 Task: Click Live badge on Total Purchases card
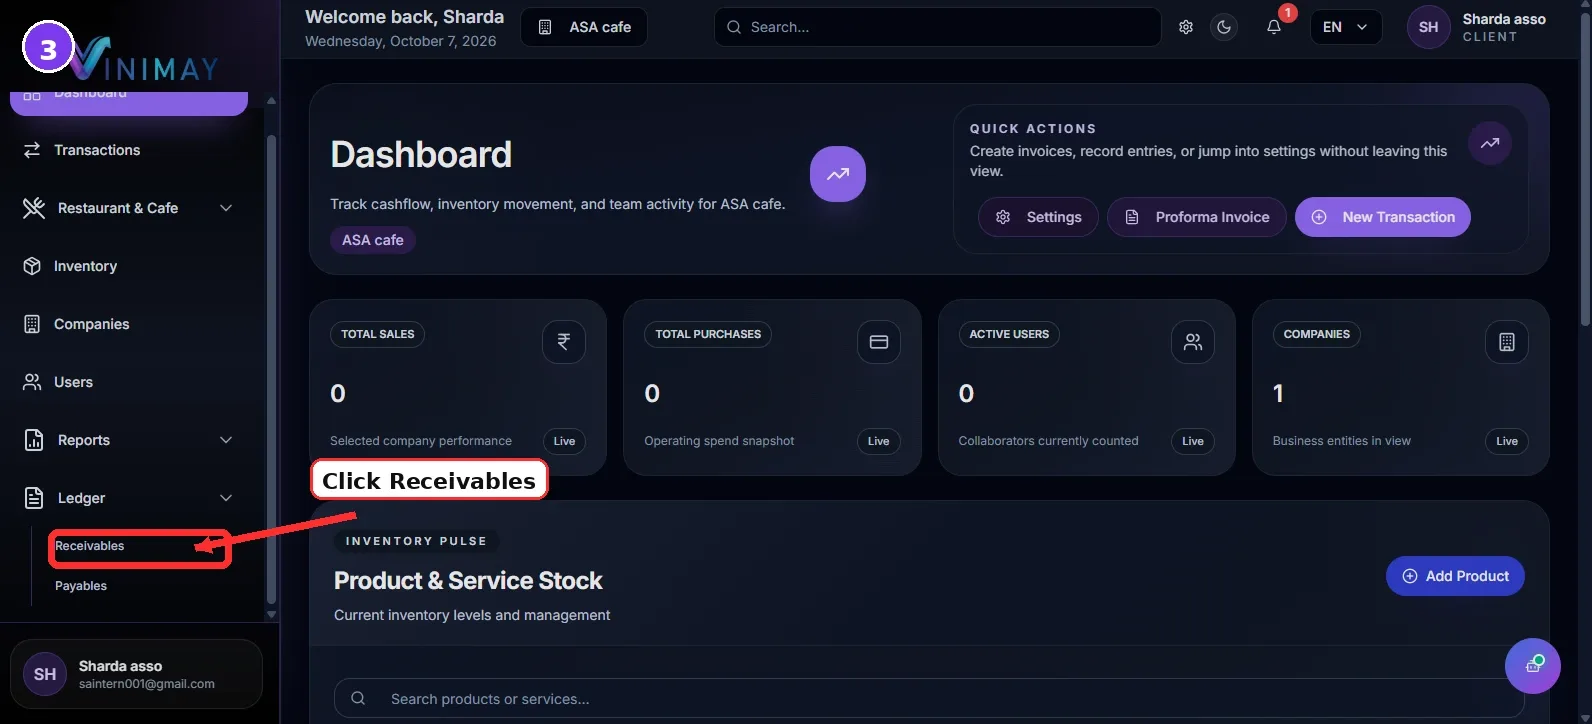(879, 441)
